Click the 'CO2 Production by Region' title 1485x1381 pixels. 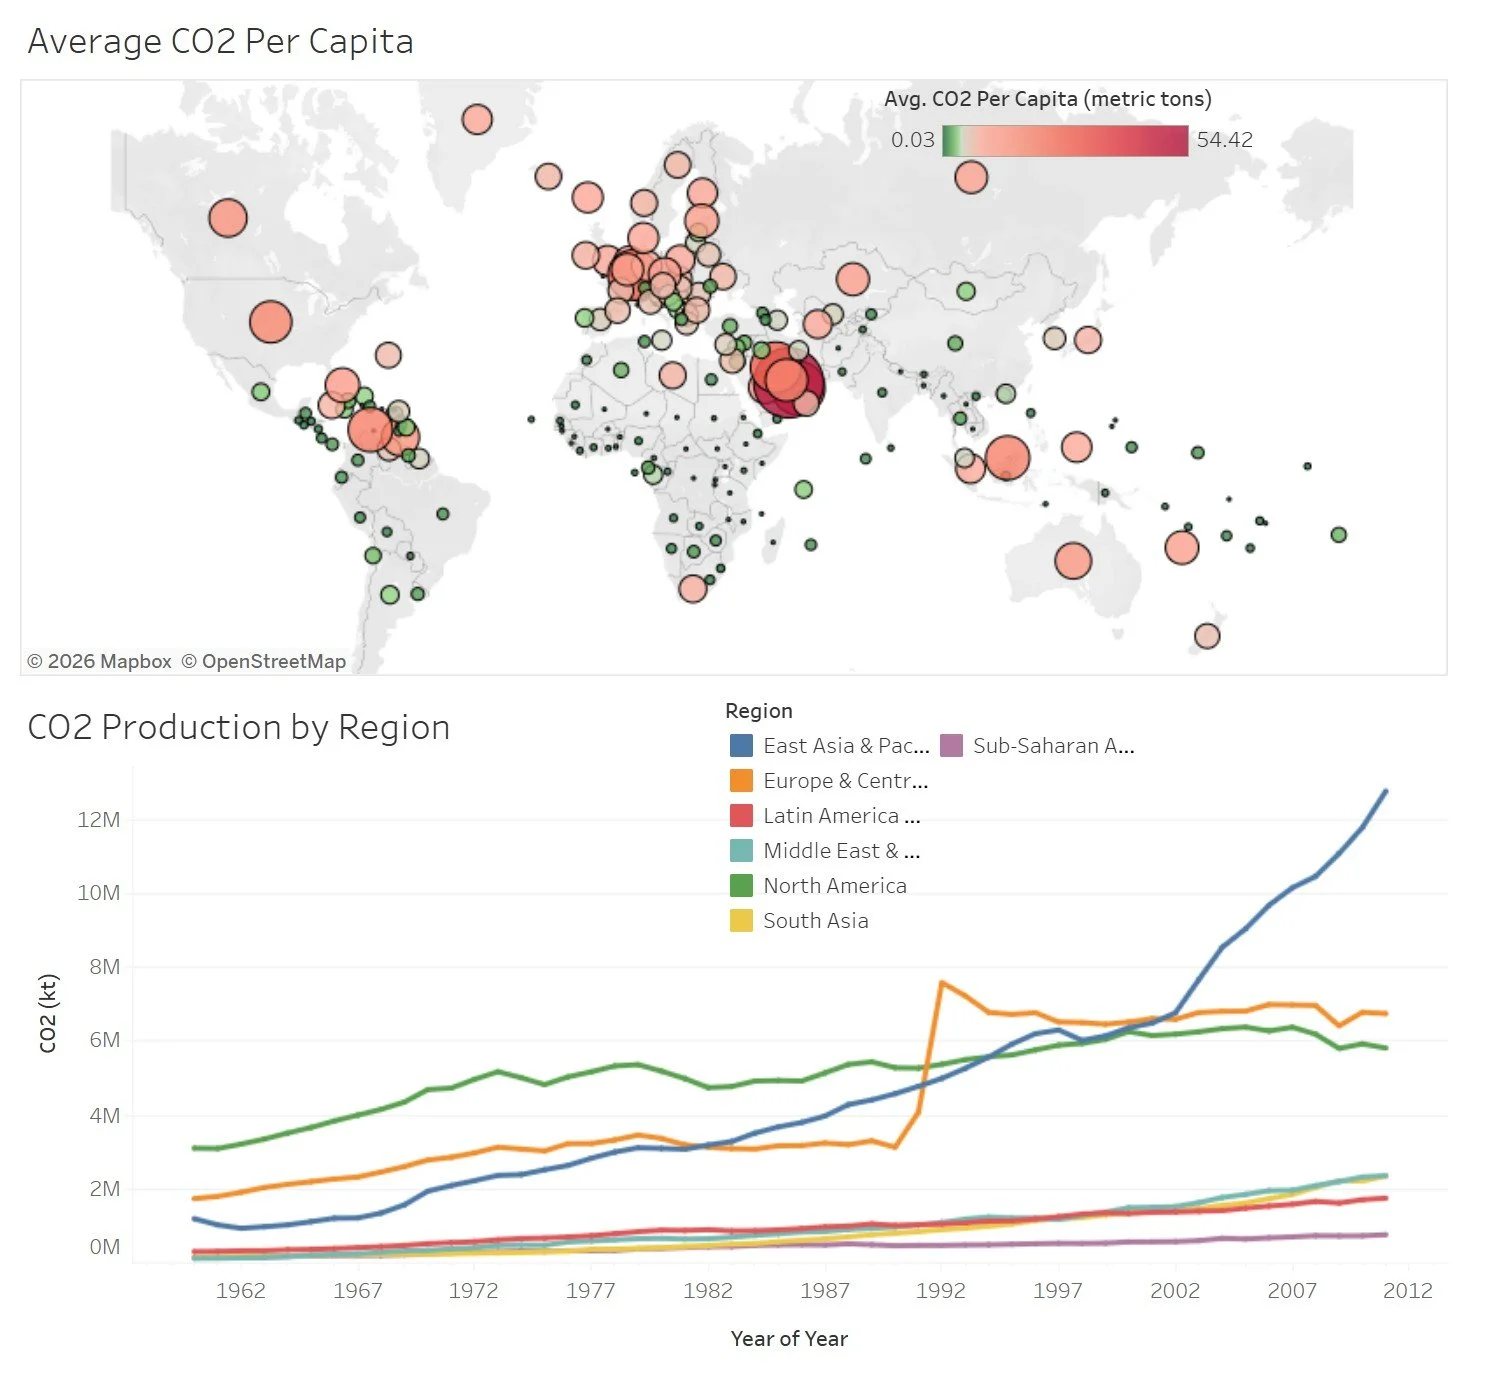(239, 727)
